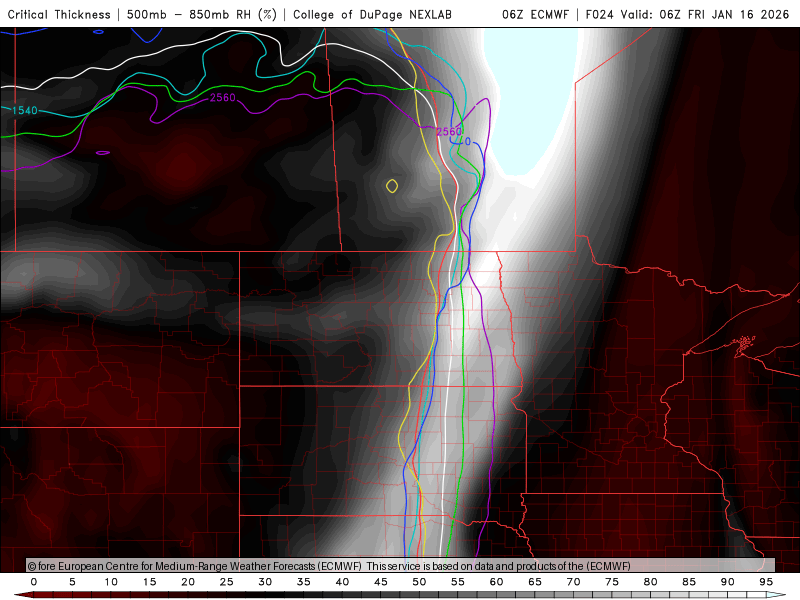The height and width of the screenshot is (600, 800).
Task: Click the color scale '95' tick label
Action: click(766, 582)
